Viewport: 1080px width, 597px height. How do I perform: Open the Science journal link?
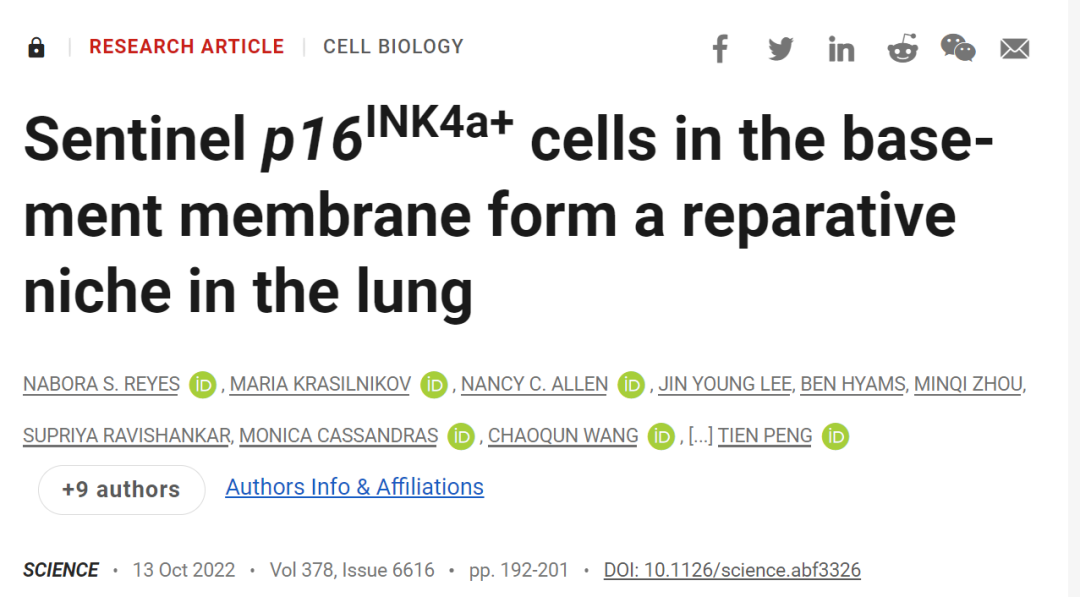point(61,570)
